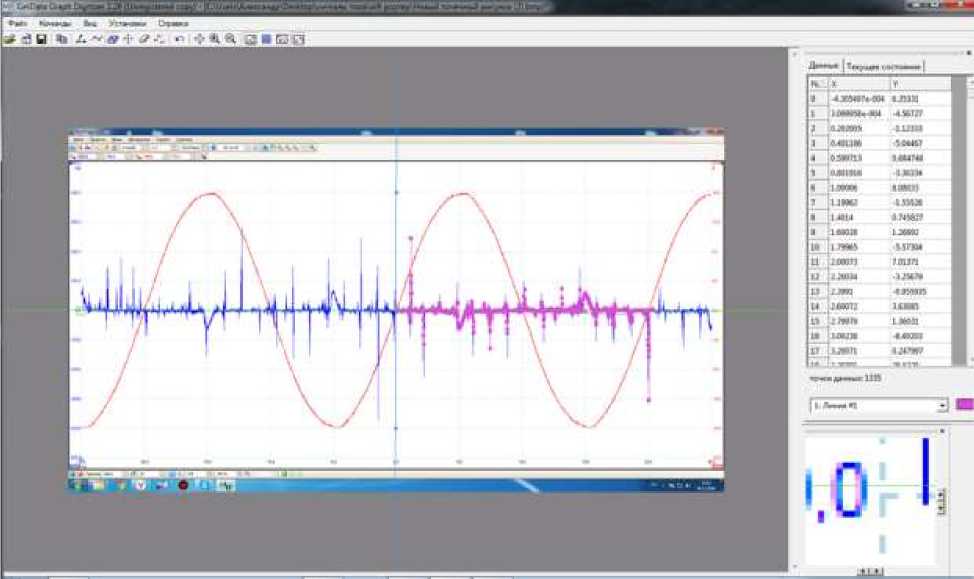
Task: Switch to the Данные tab
Action: pos(824,67)
